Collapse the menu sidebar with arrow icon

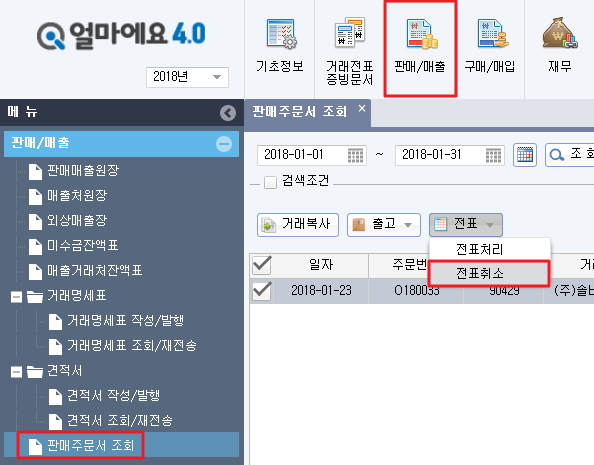click(x=228, y=113)
